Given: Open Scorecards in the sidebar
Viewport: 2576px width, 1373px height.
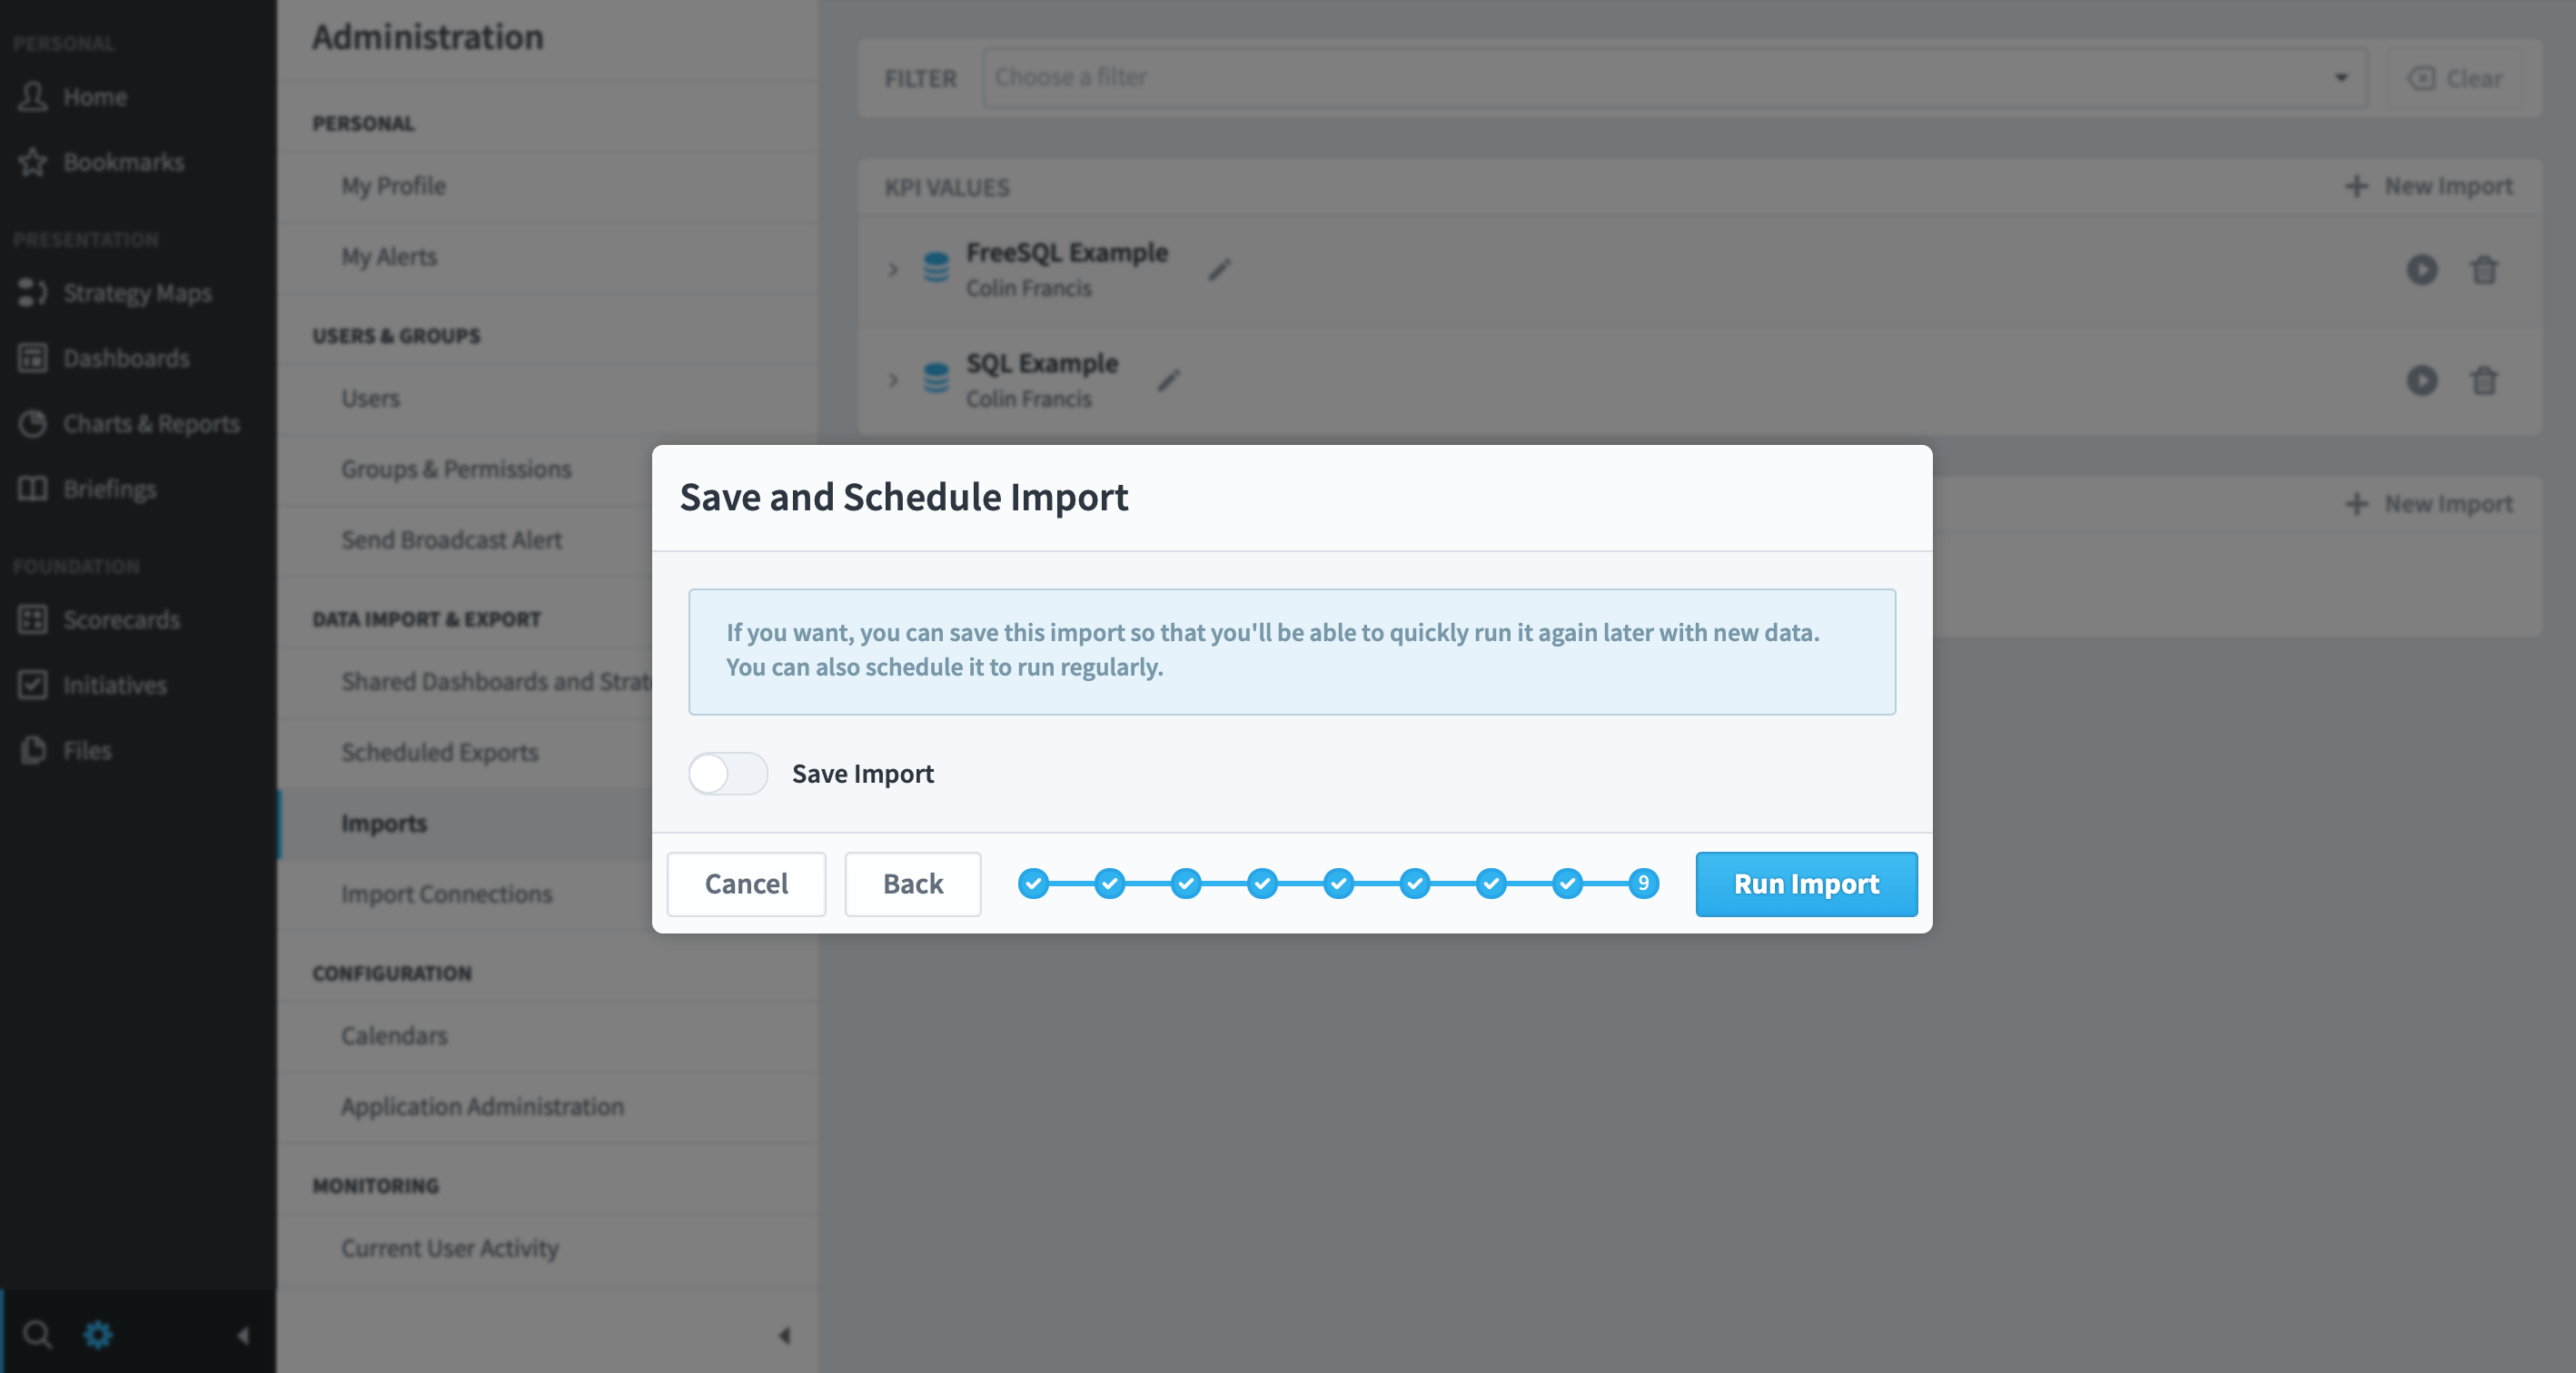Looking at the screenshot, I should coord(121,620).
